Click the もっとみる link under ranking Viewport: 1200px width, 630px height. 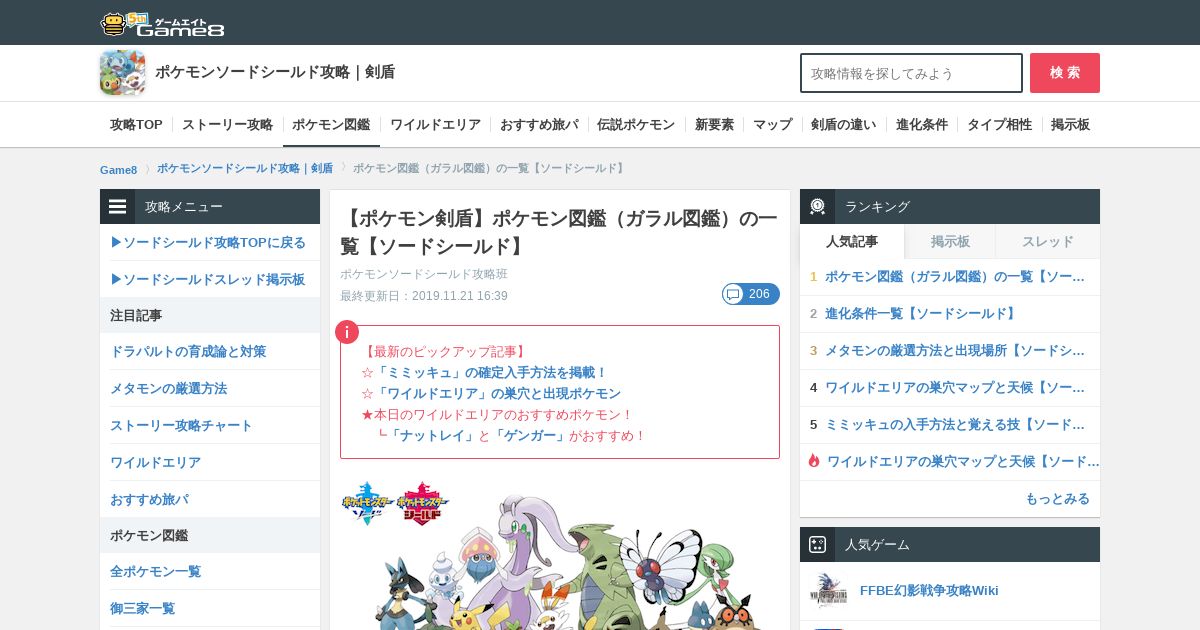(x=1057, y=499)
